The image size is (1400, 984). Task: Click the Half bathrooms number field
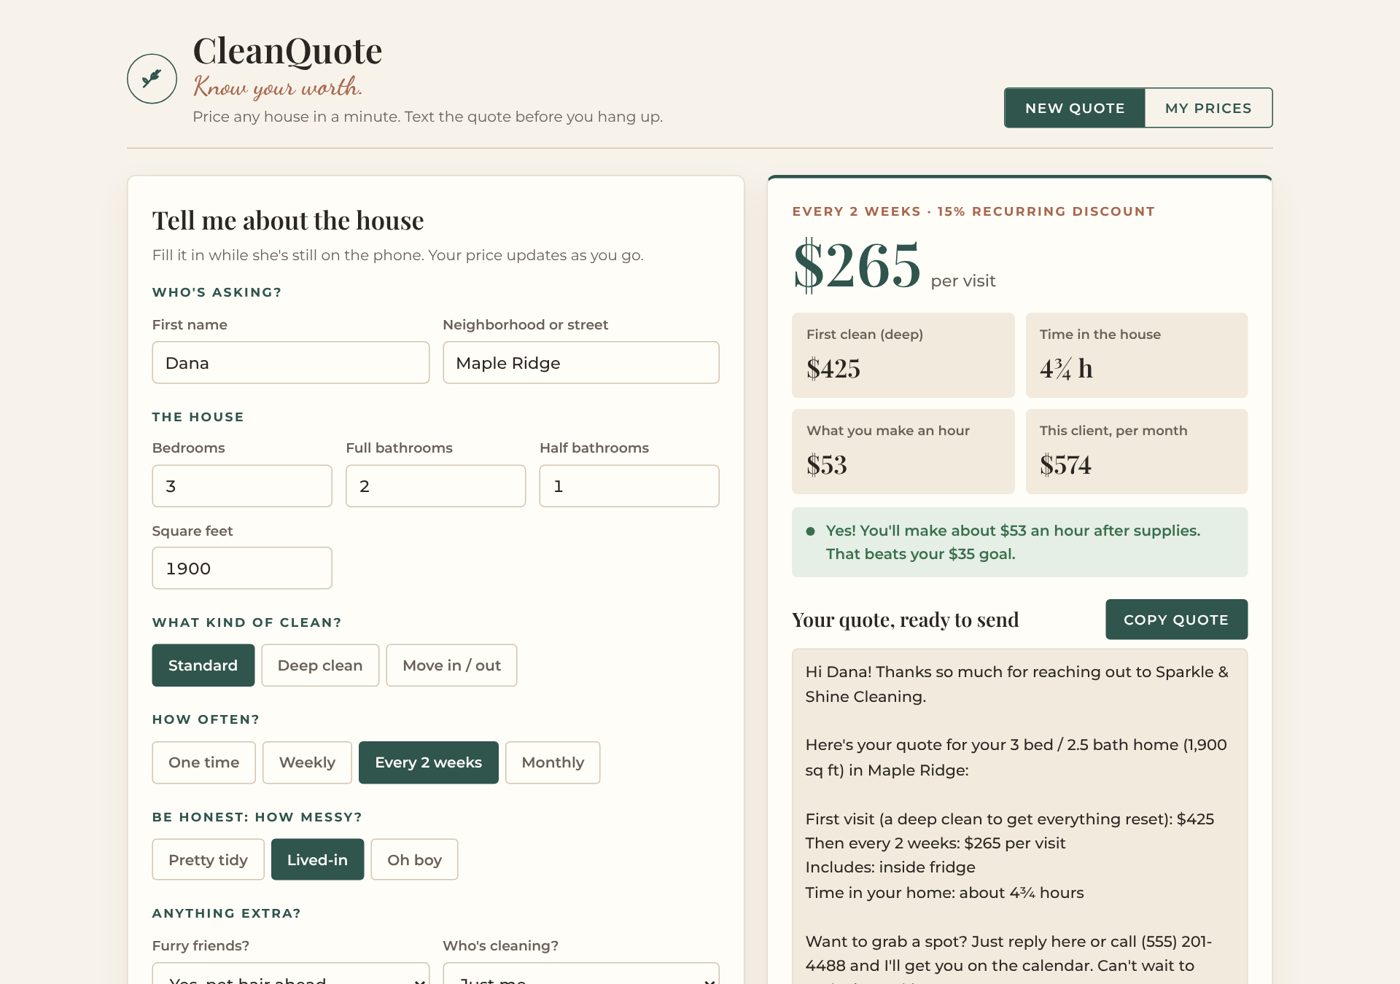click(x=629, y=486)
